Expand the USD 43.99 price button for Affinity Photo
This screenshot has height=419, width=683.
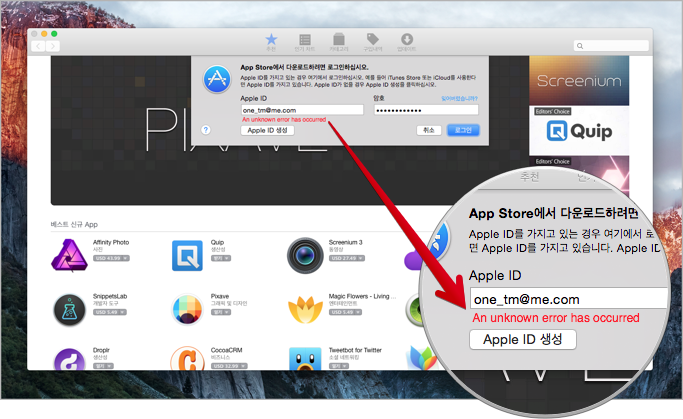(x=112, y=258)
